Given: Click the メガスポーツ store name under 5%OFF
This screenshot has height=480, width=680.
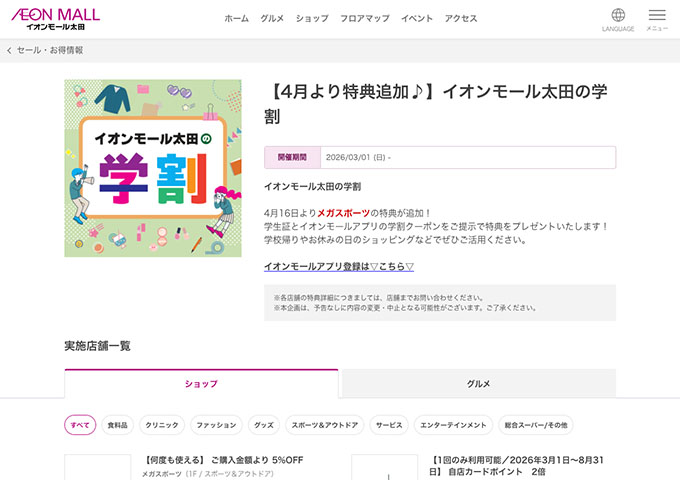Looking at the screenshot, I should [x=162, y=474].
